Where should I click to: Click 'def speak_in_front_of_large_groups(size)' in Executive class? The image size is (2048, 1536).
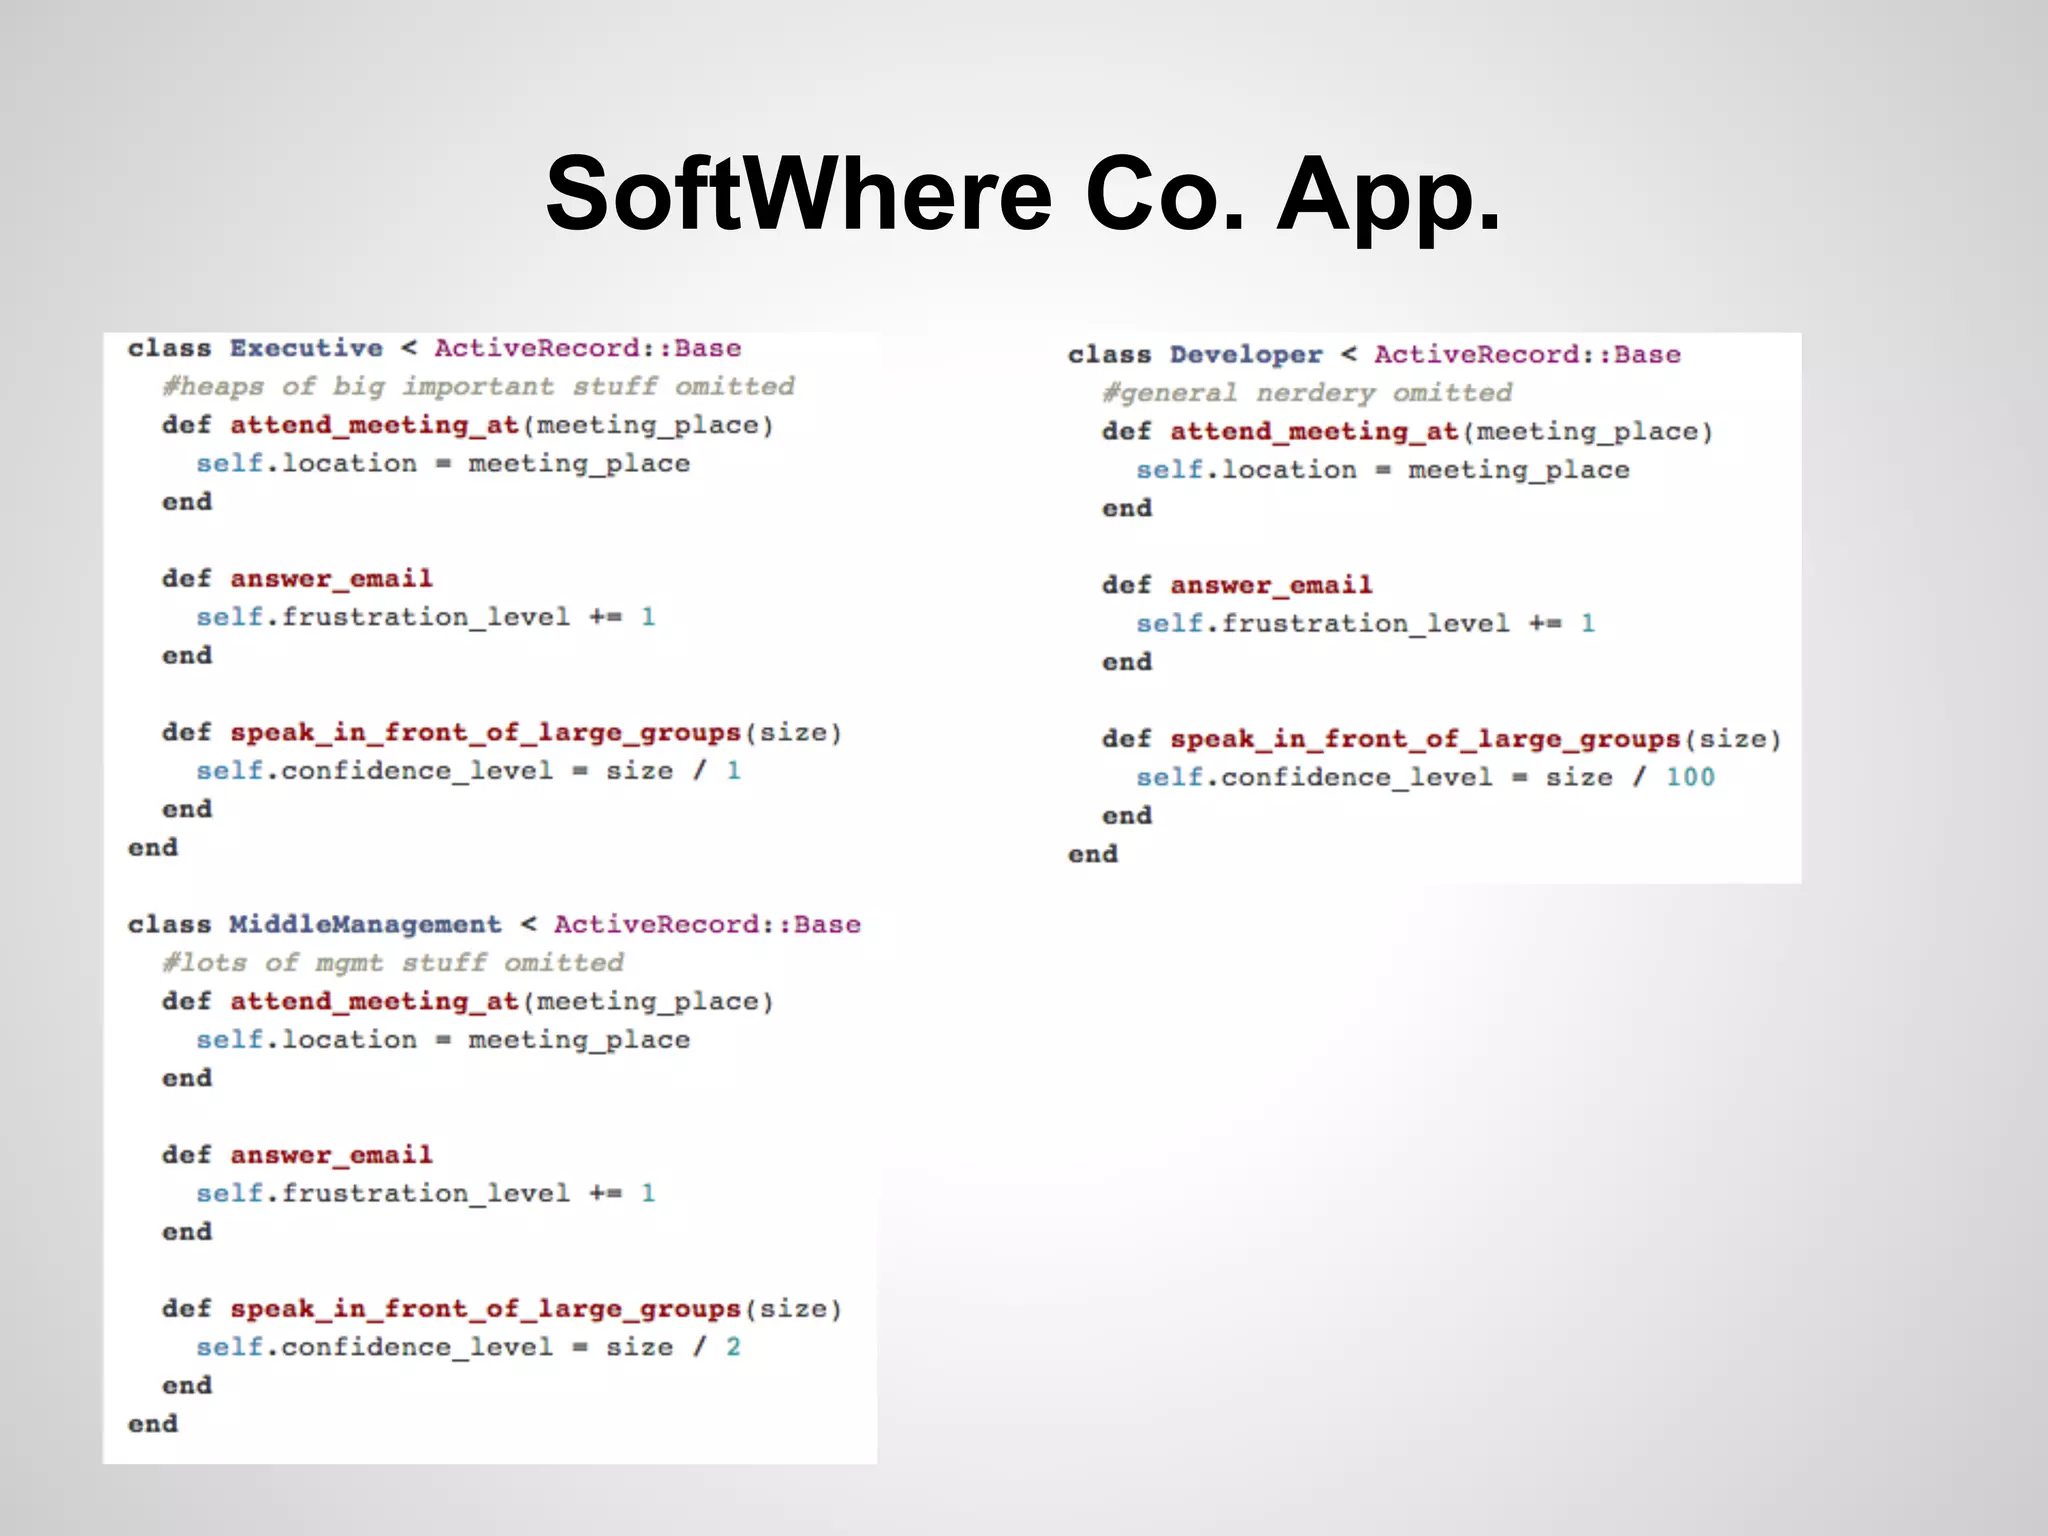[x=503, y=733]
